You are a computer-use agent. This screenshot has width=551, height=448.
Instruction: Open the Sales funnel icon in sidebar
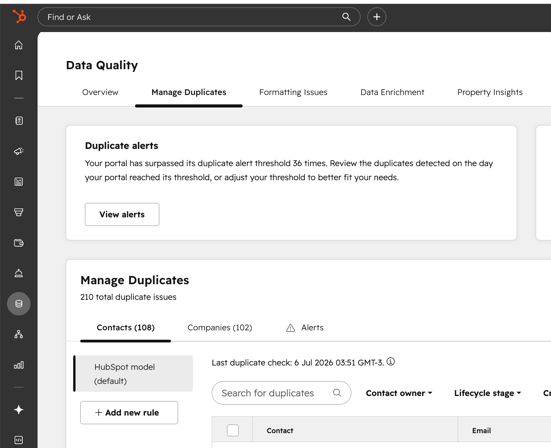click(x=19, y=212)
